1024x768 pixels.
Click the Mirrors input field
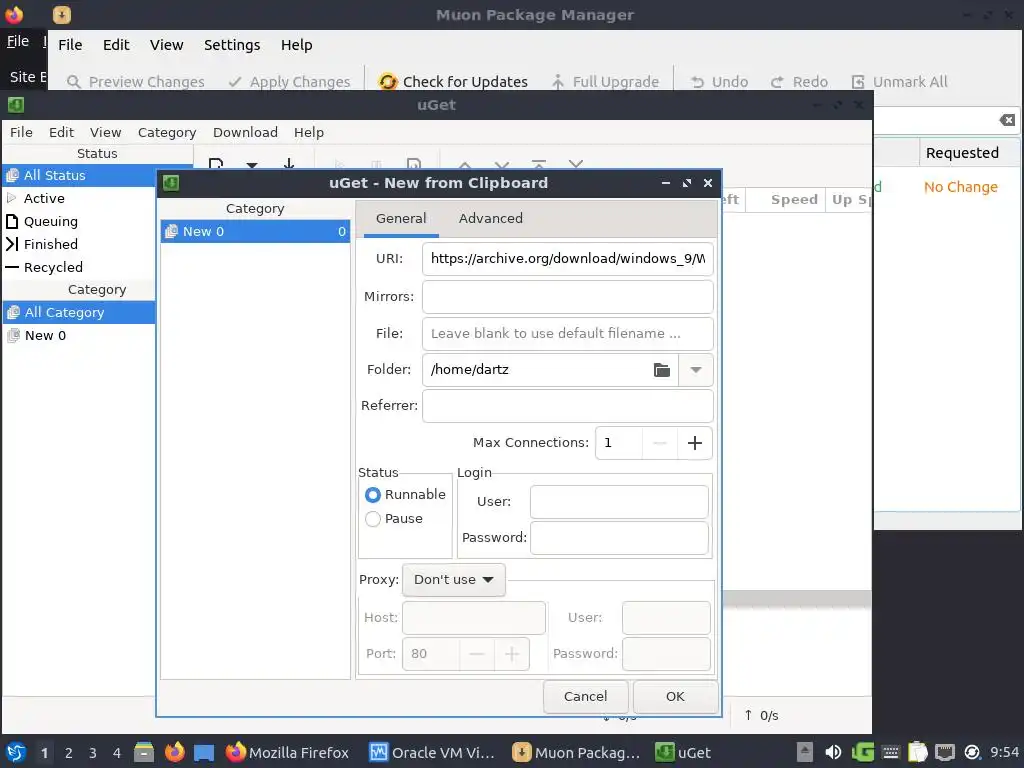(x=568, y=296)
